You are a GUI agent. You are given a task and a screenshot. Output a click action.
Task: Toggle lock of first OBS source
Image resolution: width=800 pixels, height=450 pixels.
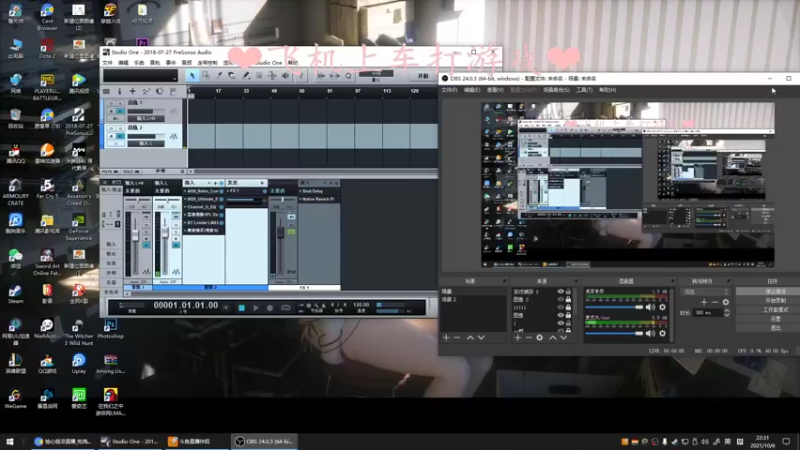point(568,292)
